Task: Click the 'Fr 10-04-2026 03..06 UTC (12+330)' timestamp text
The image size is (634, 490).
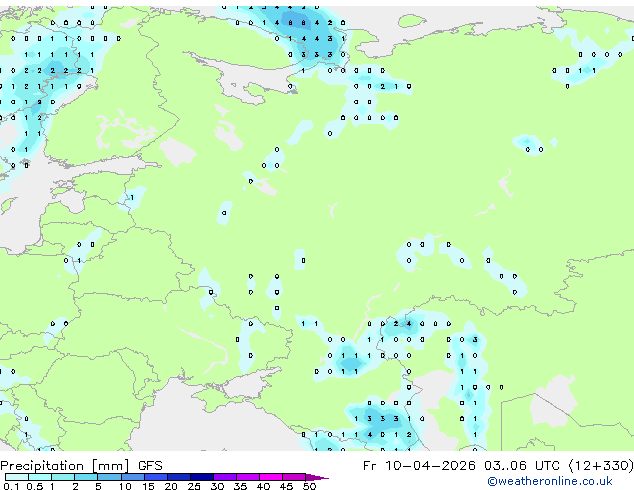Action: click(x=498, y=466)
